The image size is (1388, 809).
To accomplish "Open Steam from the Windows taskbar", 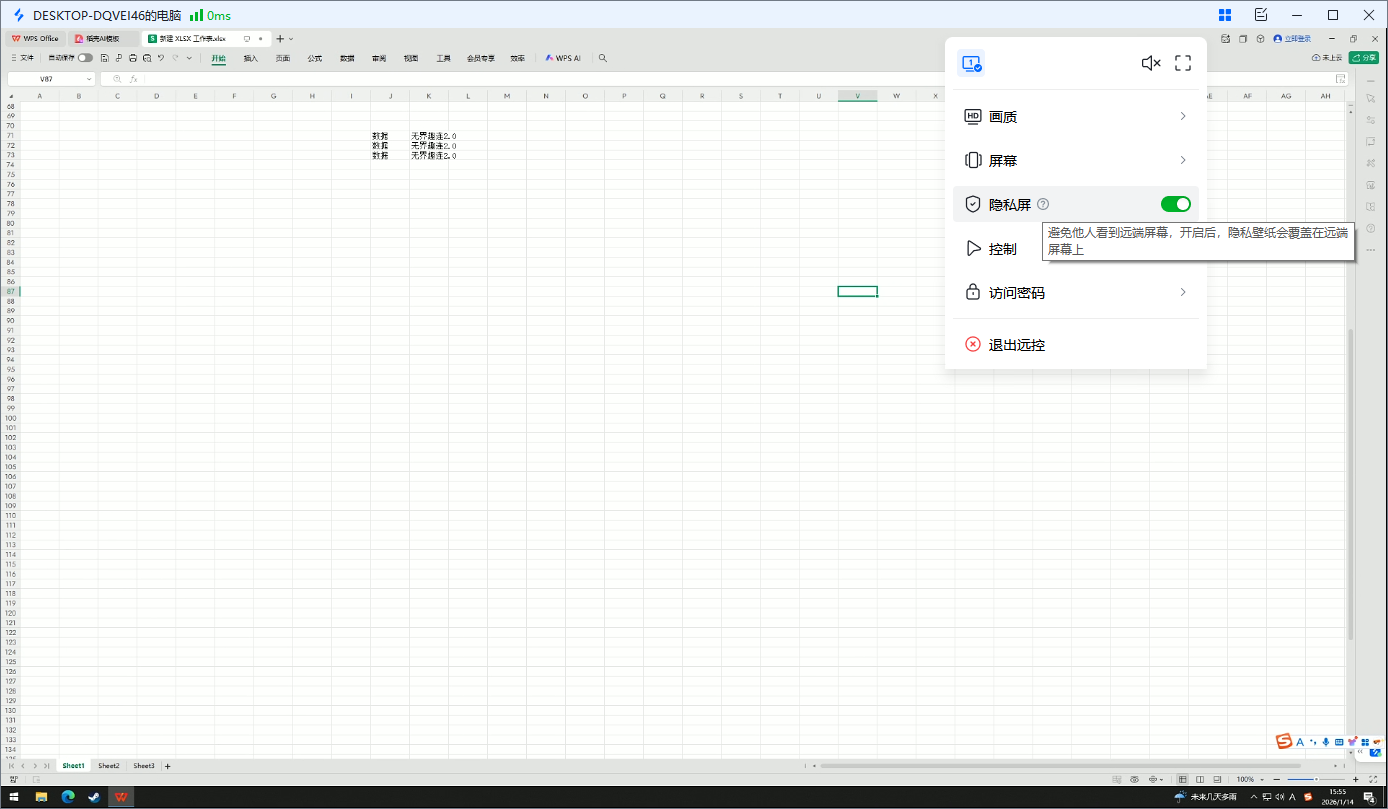I will click(x=94, y=797).
